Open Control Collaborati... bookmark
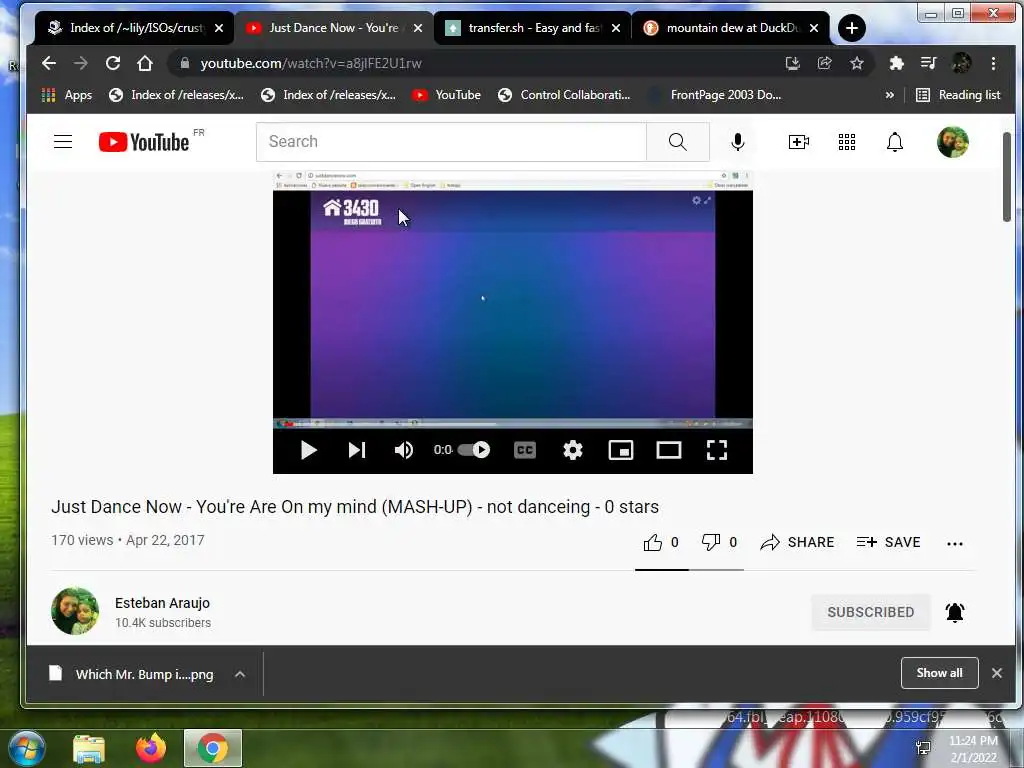Screen dimensions: 1024x768 (564, 95)
